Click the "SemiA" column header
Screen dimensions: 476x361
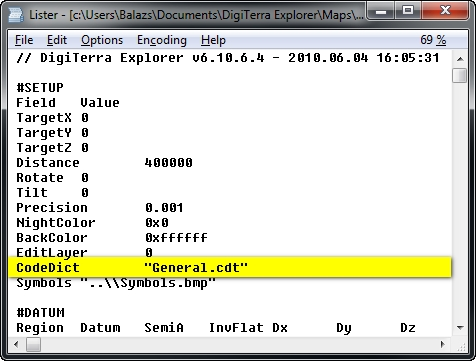(x=164, y=328)
